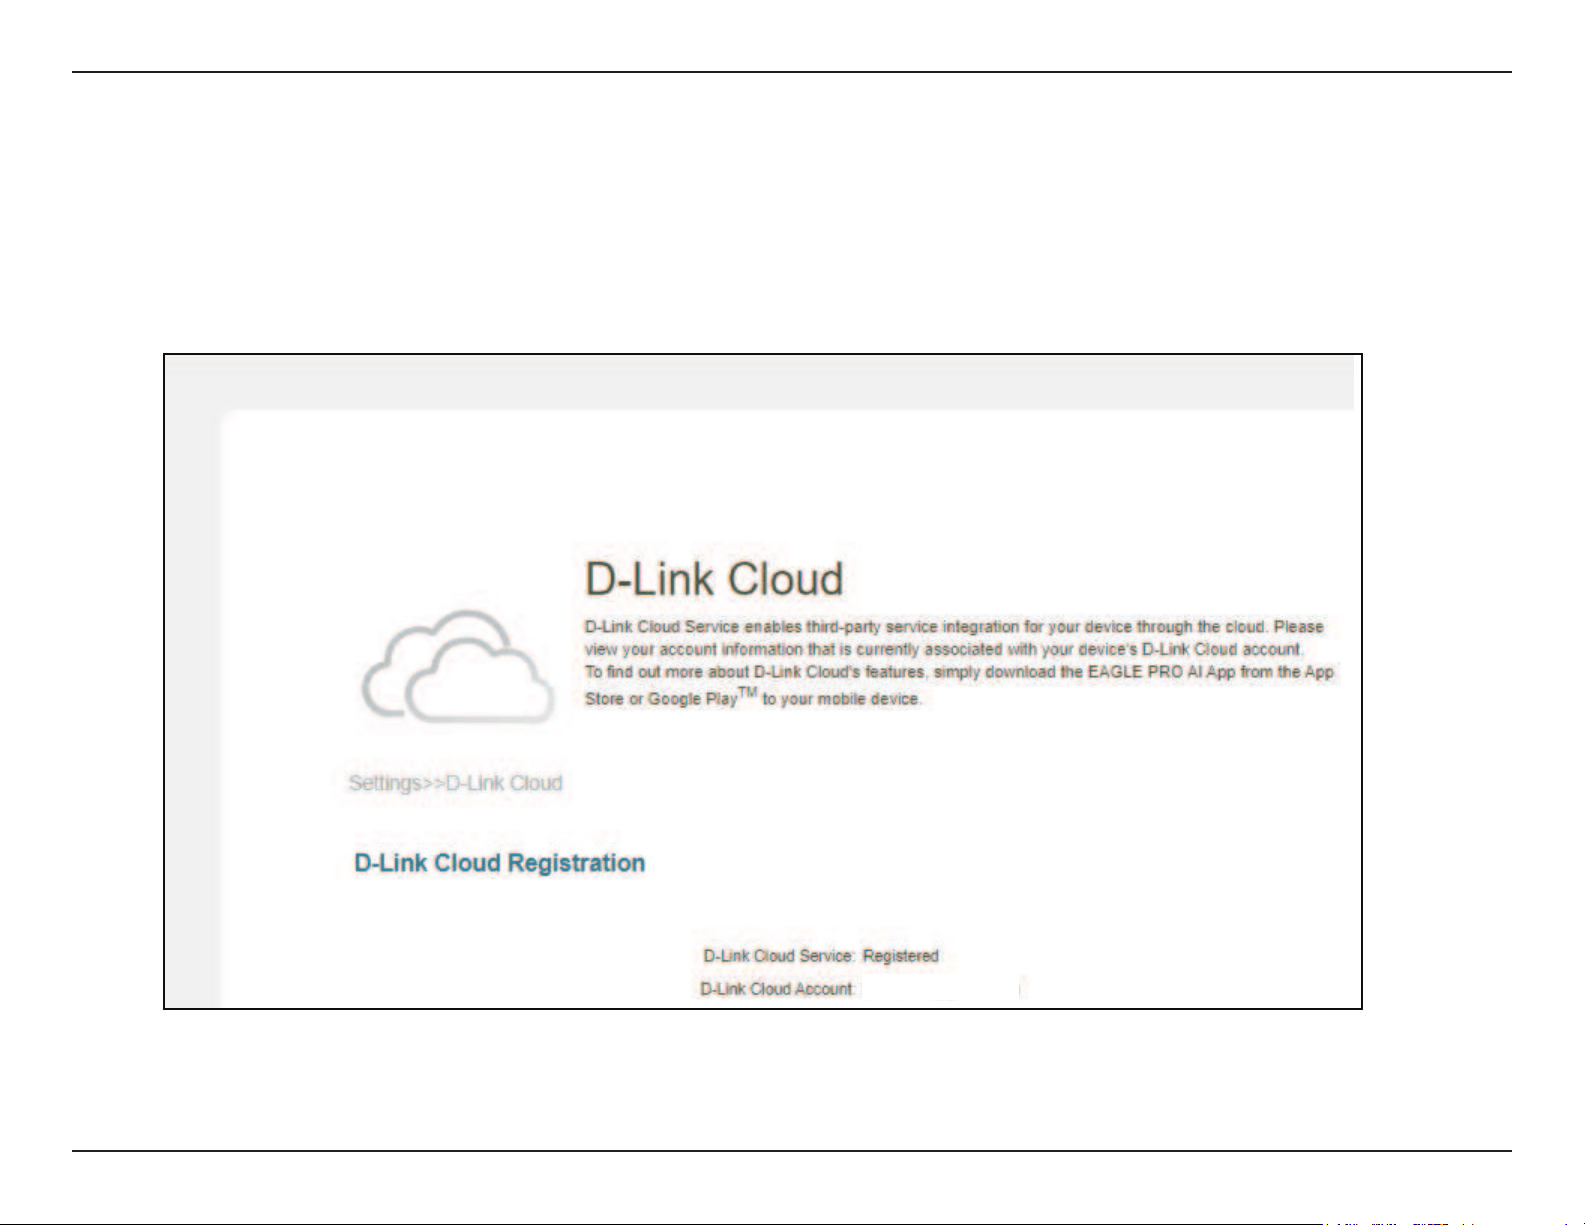
Task: Click the D-Link Cloud Registration section title
Action: [500, 863]
